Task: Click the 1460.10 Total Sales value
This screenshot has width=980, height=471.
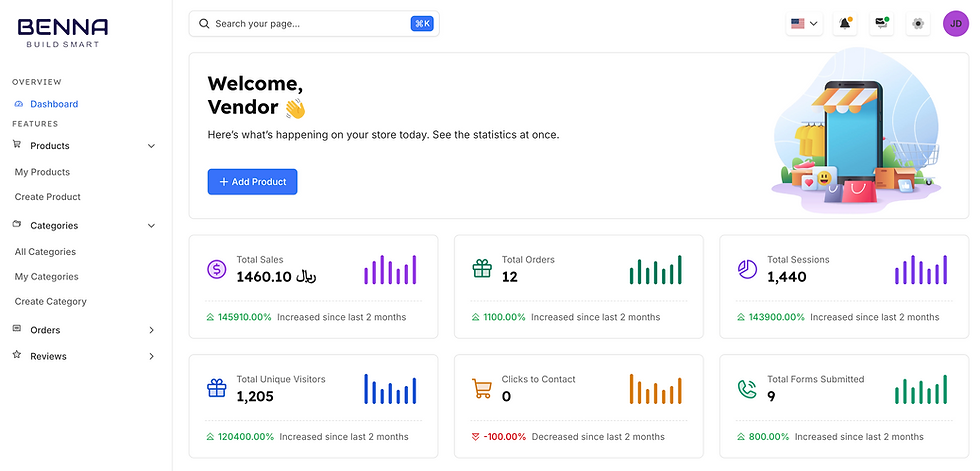Action: point(276,277)
